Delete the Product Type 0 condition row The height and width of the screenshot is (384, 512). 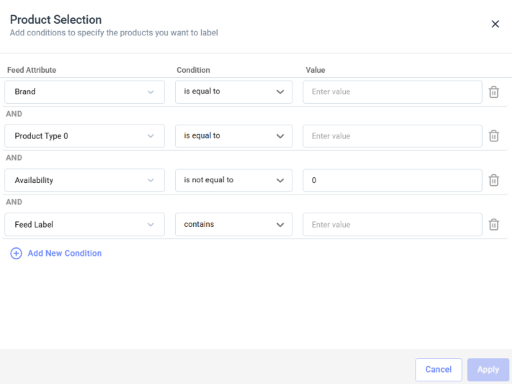pos(494,136)
